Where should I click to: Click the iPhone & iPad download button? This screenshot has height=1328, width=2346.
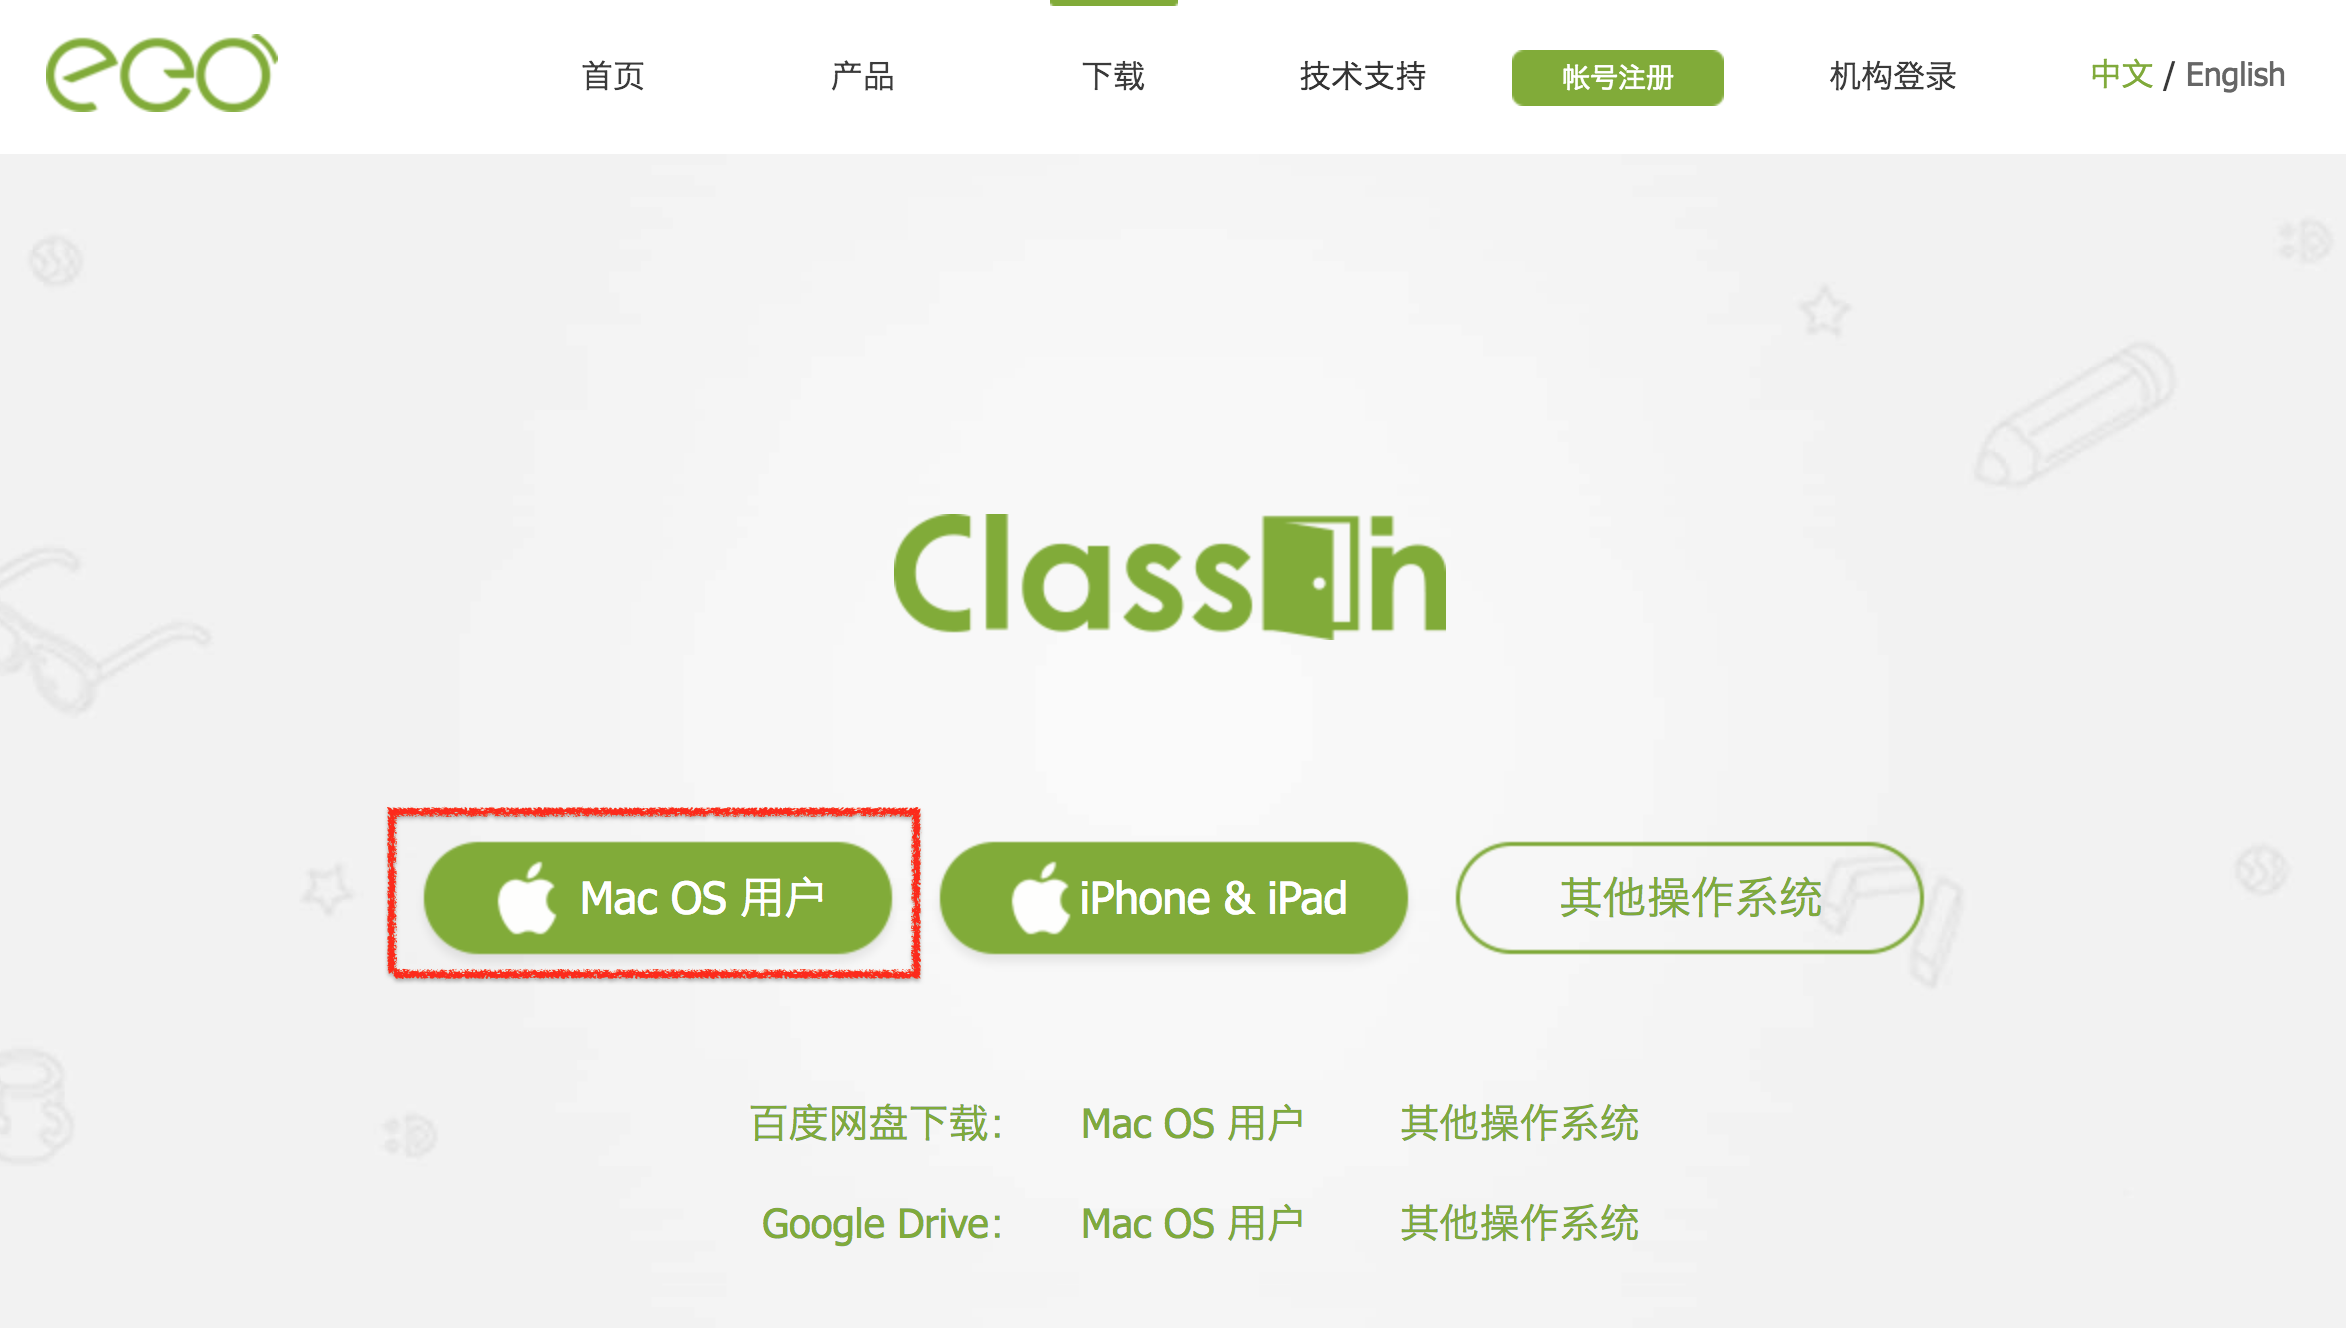pyautogui.click(x=1174, y=898)
